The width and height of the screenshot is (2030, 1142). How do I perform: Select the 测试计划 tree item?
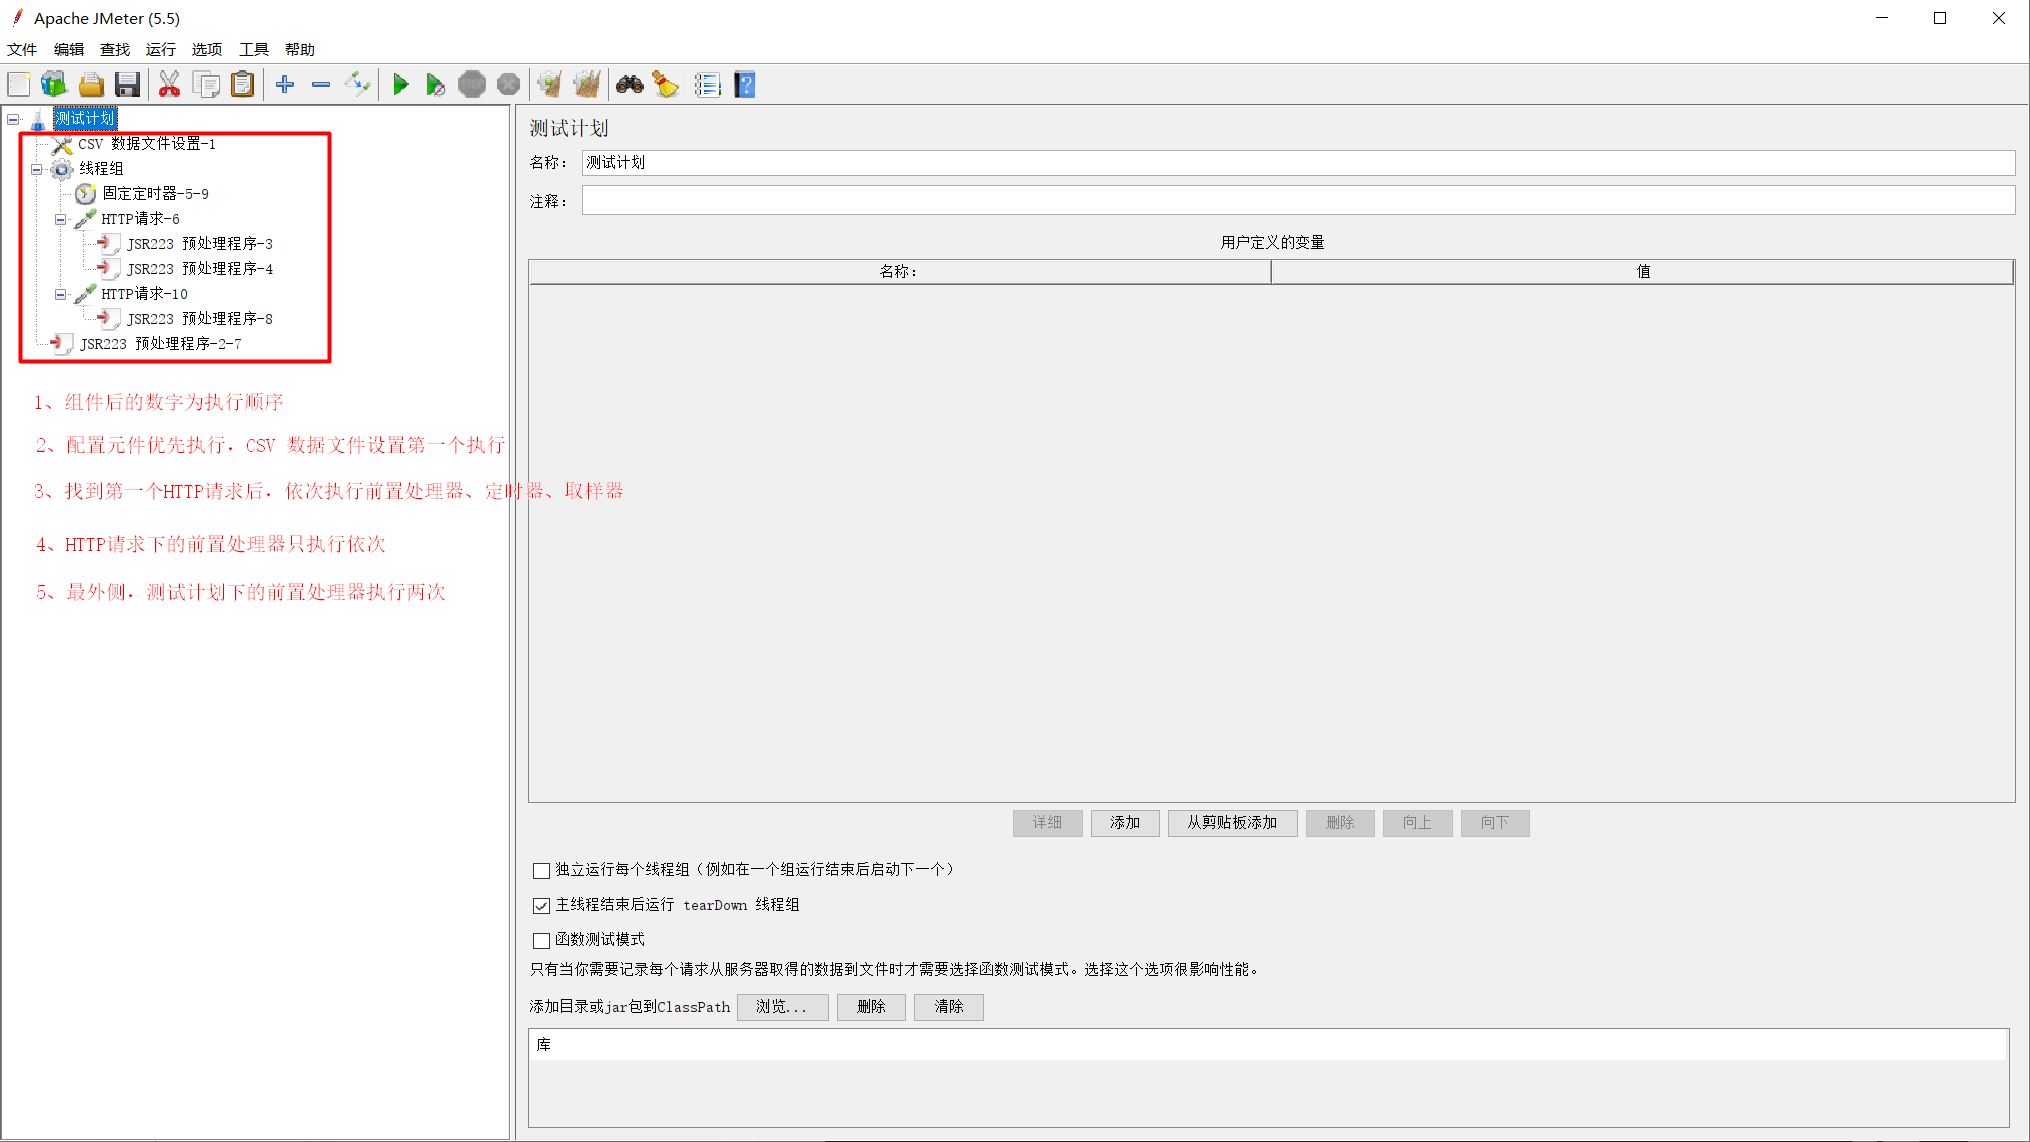(85, 119)
